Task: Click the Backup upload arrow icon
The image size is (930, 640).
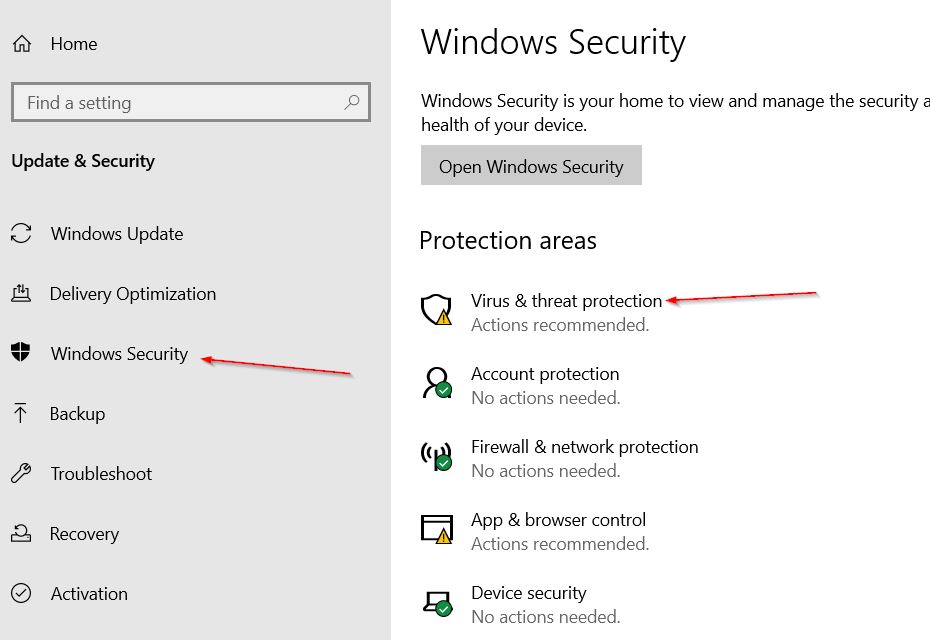Action: 20,413
